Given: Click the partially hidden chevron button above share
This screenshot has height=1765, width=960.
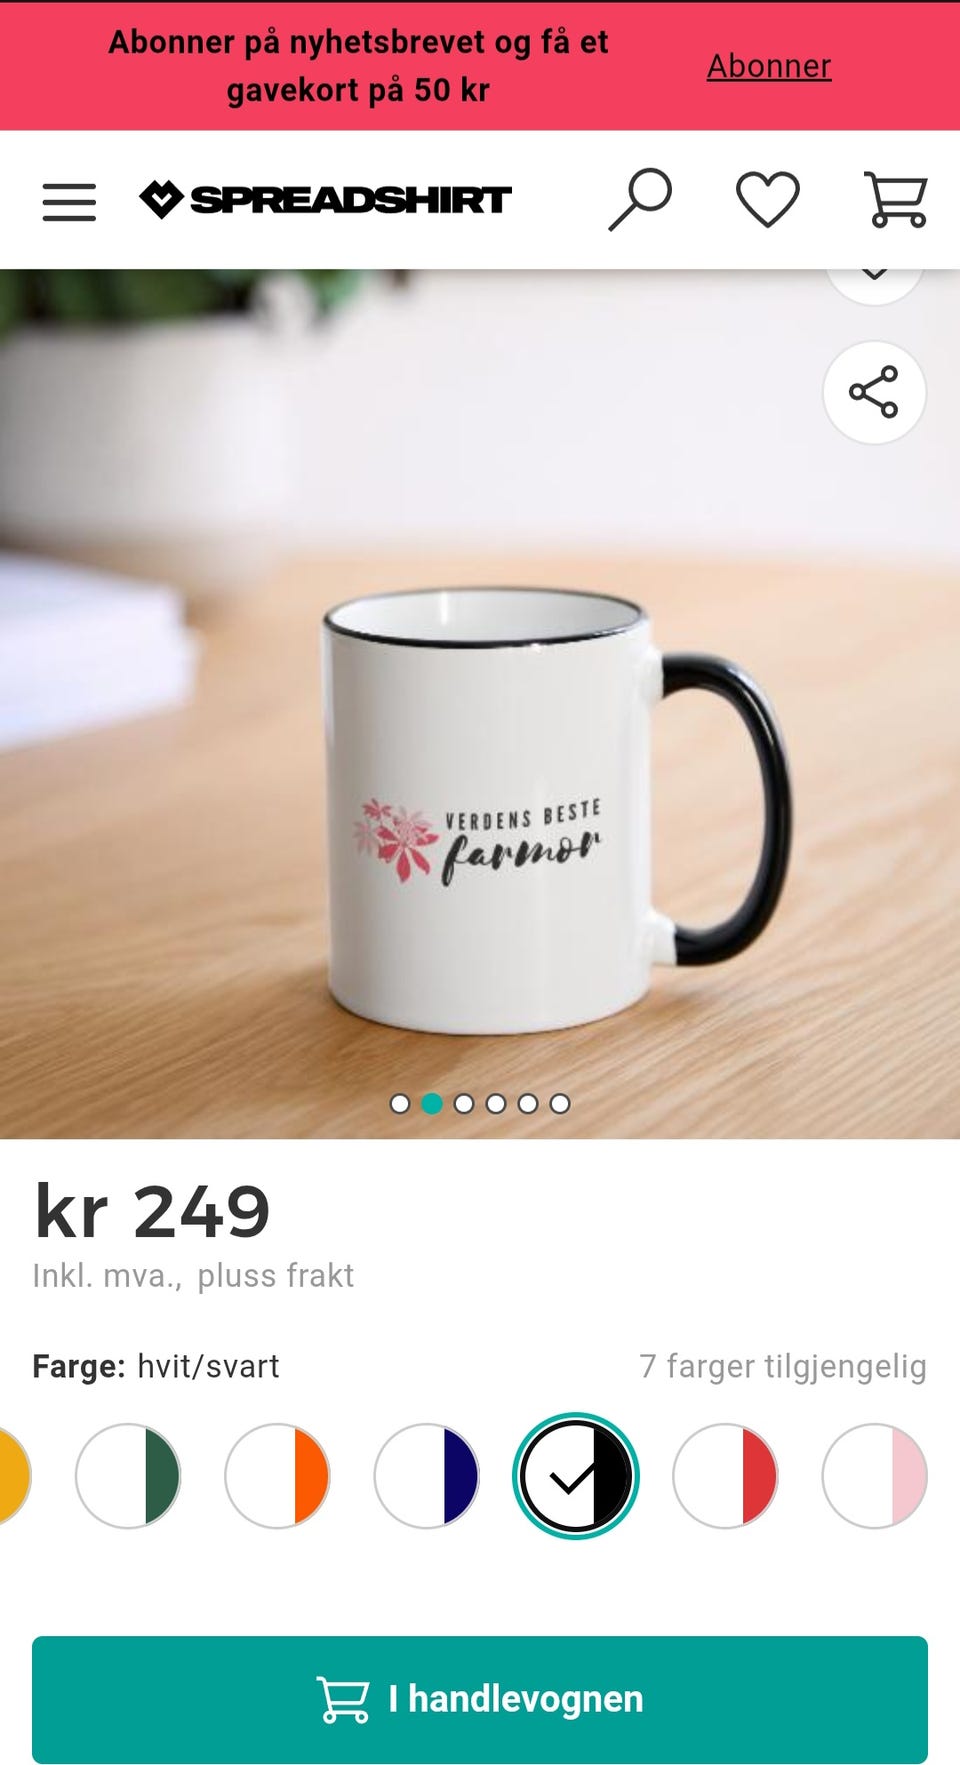Looking at the screenshot, I should pos(874,284).
